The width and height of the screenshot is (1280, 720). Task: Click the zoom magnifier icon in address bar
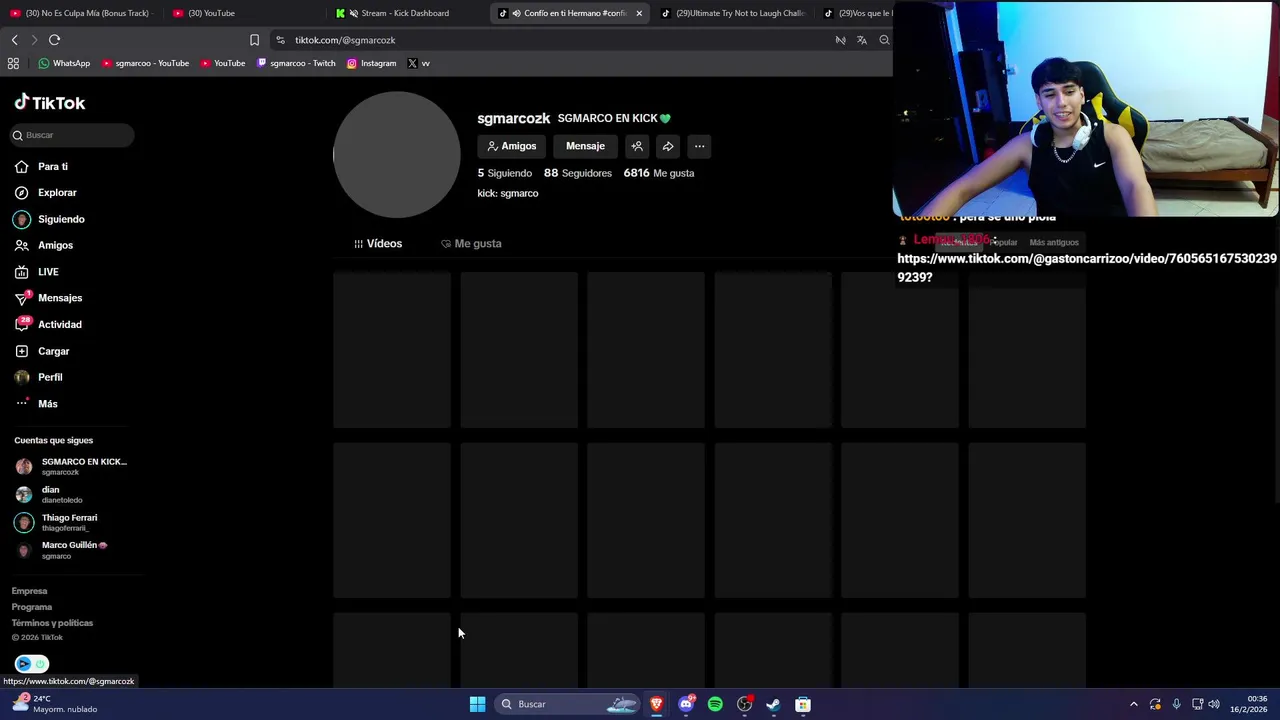coord(884,40)
